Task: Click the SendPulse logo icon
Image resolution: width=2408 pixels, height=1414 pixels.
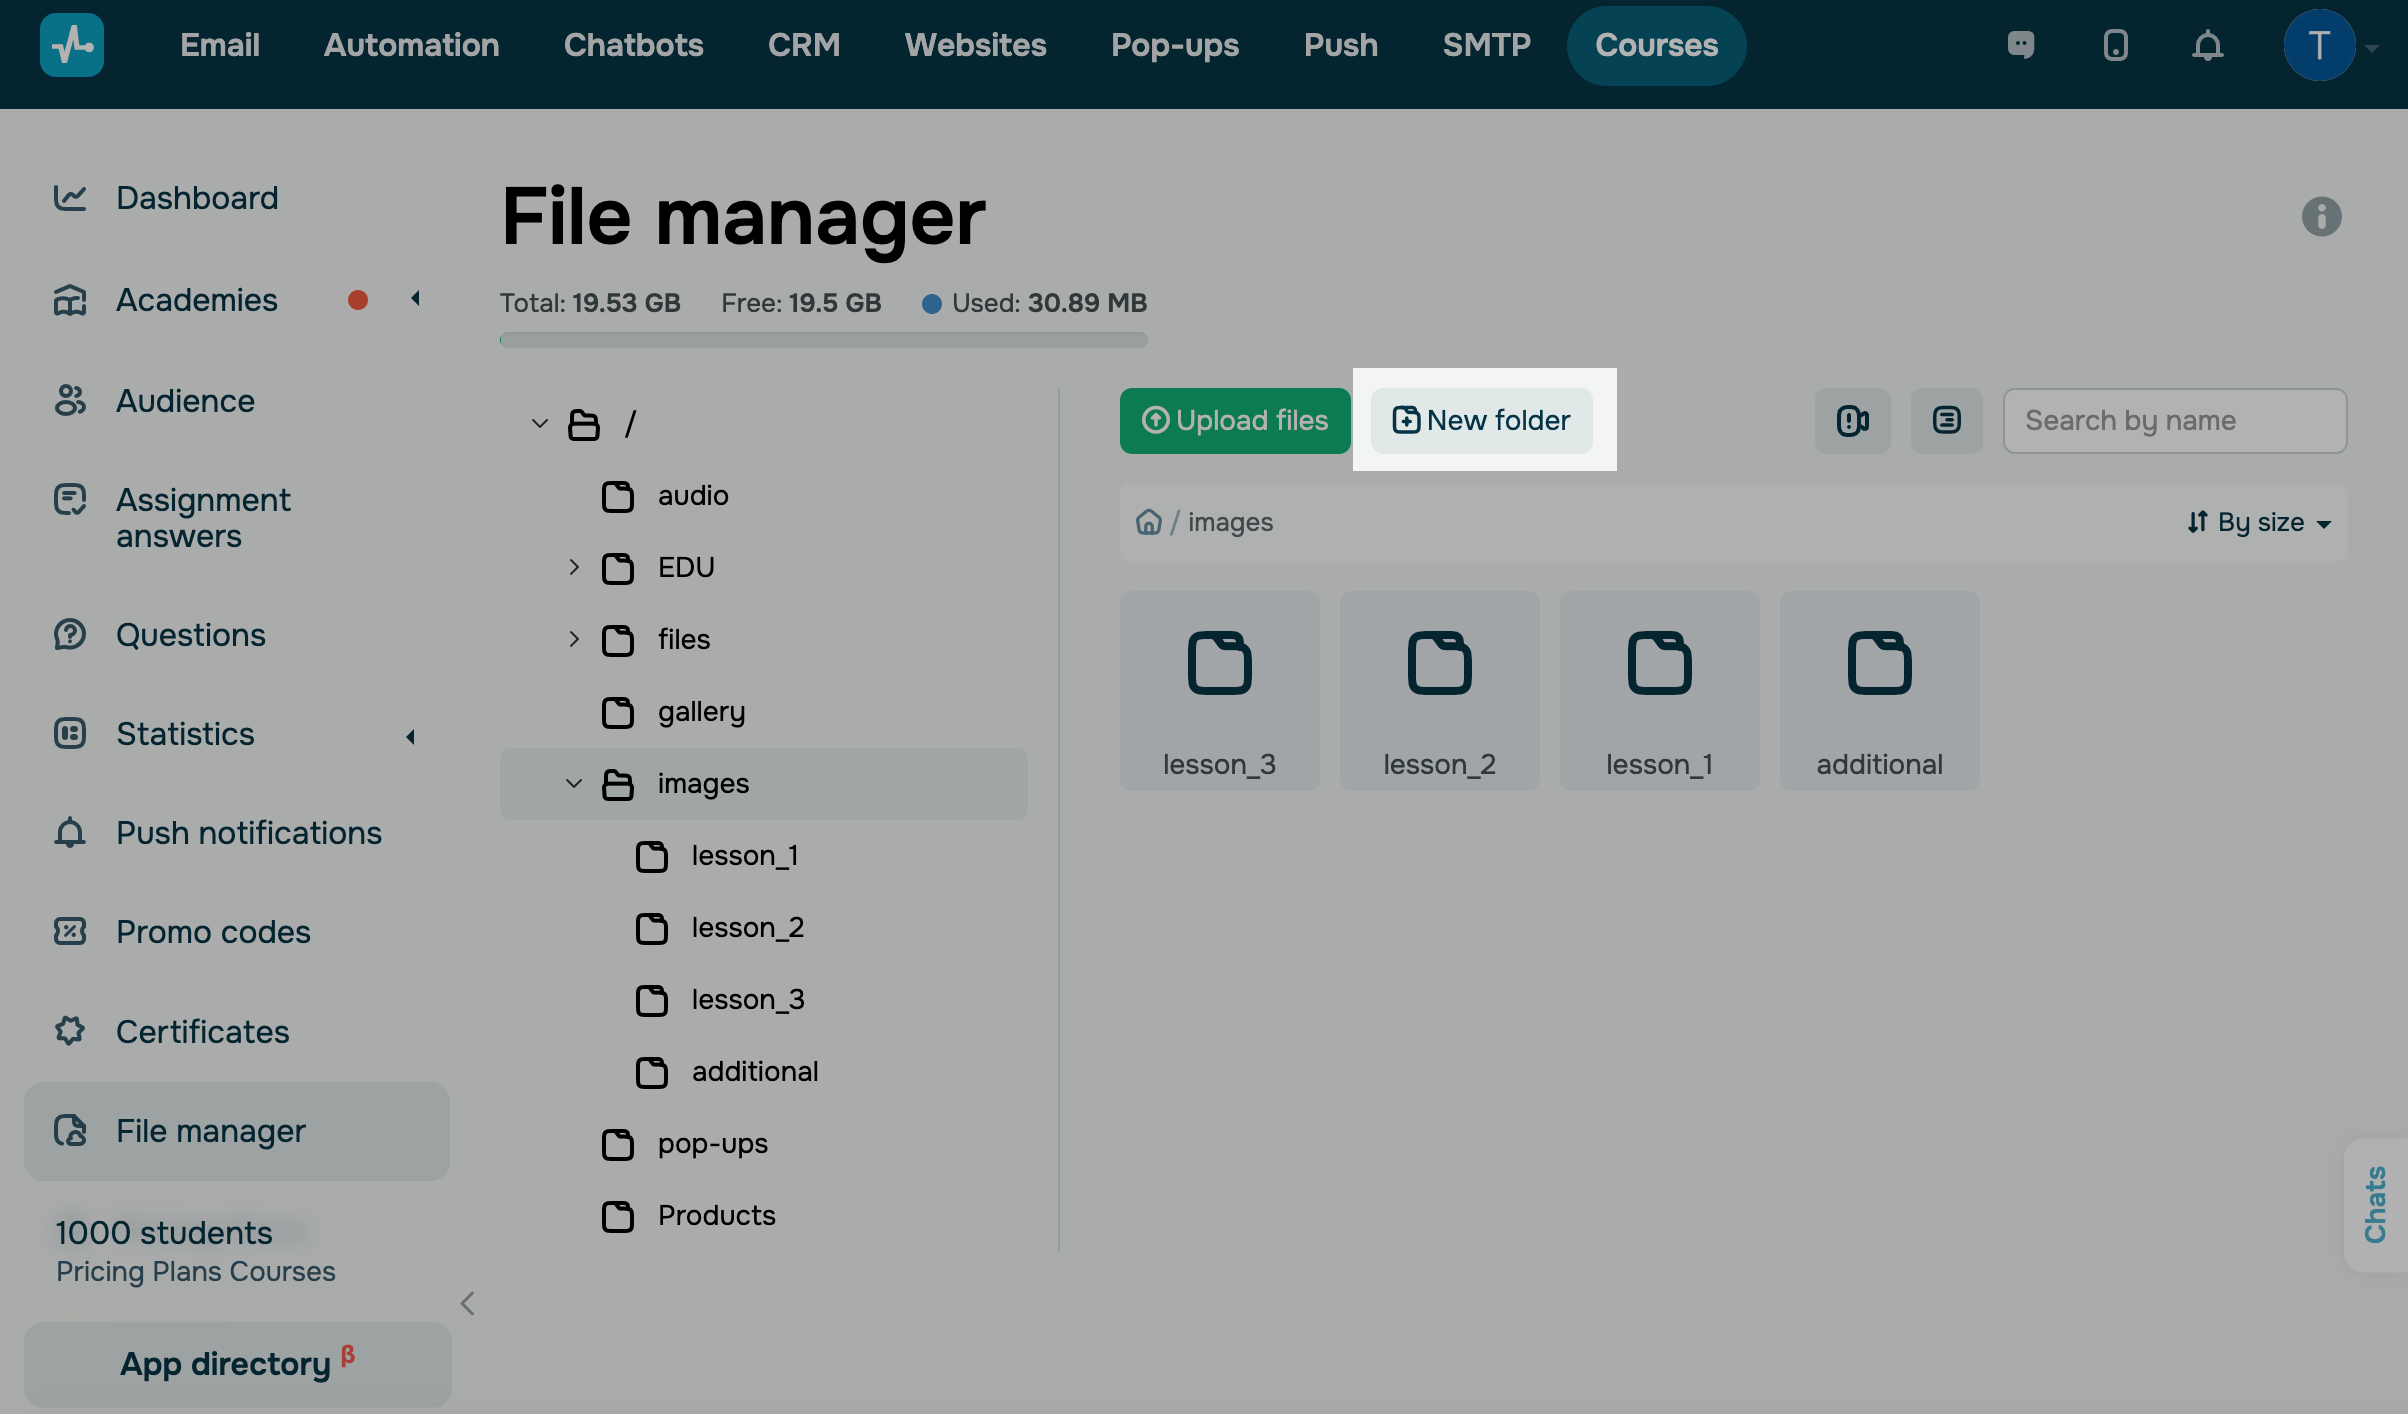Action: [x=72, y=45]
